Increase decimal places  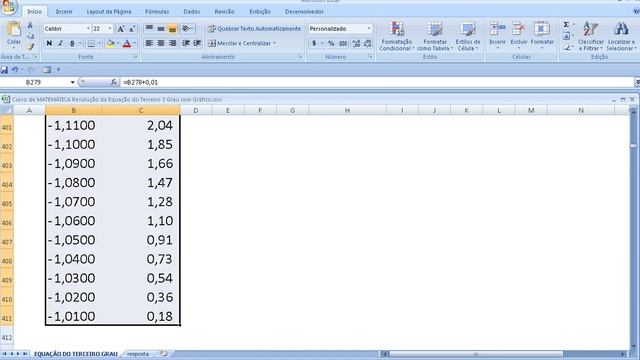(x=356, y=43)
